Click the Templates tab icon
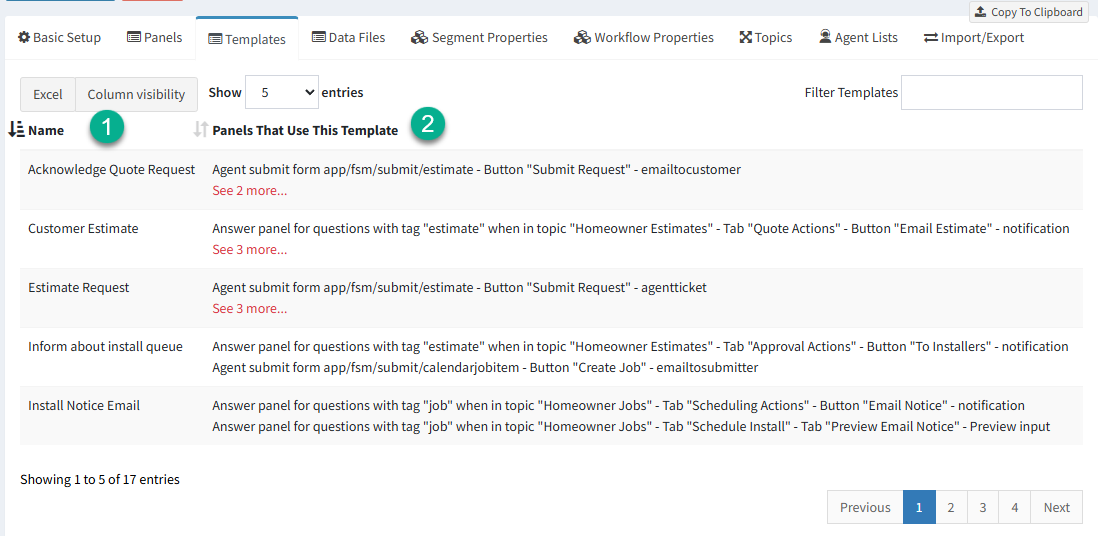 click(215, 39)
